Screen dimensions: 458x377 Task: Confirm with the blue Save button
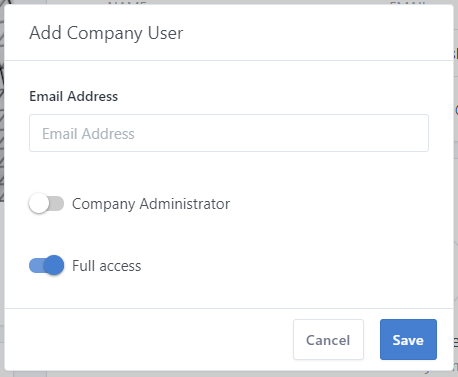tap(408, 339)
